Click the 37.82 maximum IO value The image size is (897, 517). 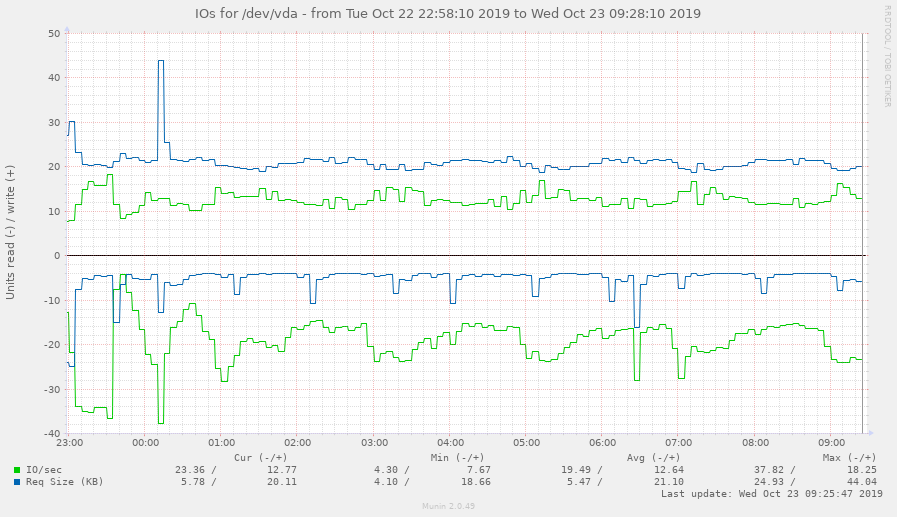coord(769,470)
